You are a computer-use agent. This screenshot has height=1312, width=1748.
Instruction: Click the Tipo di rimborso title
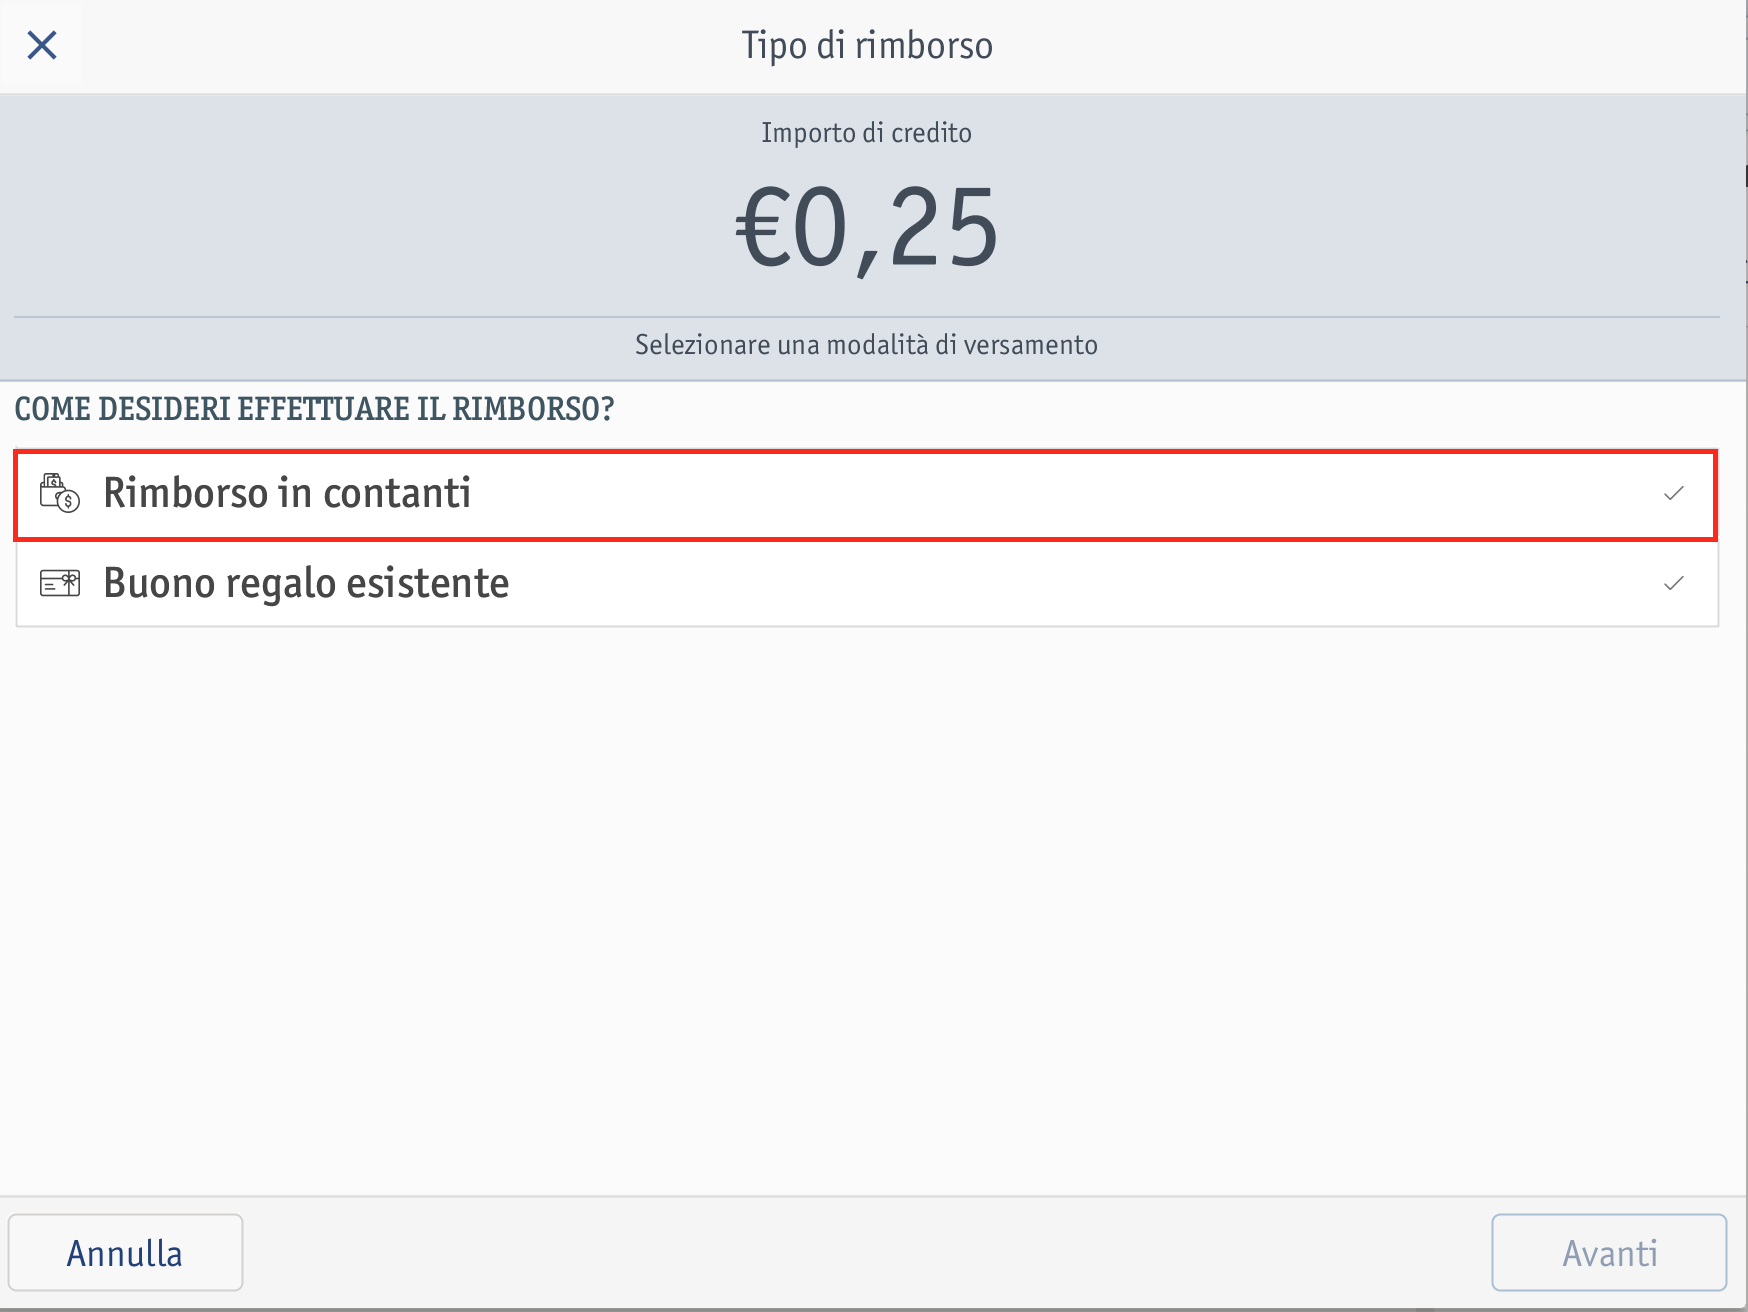pyautogui.click(x=866, y=46)
